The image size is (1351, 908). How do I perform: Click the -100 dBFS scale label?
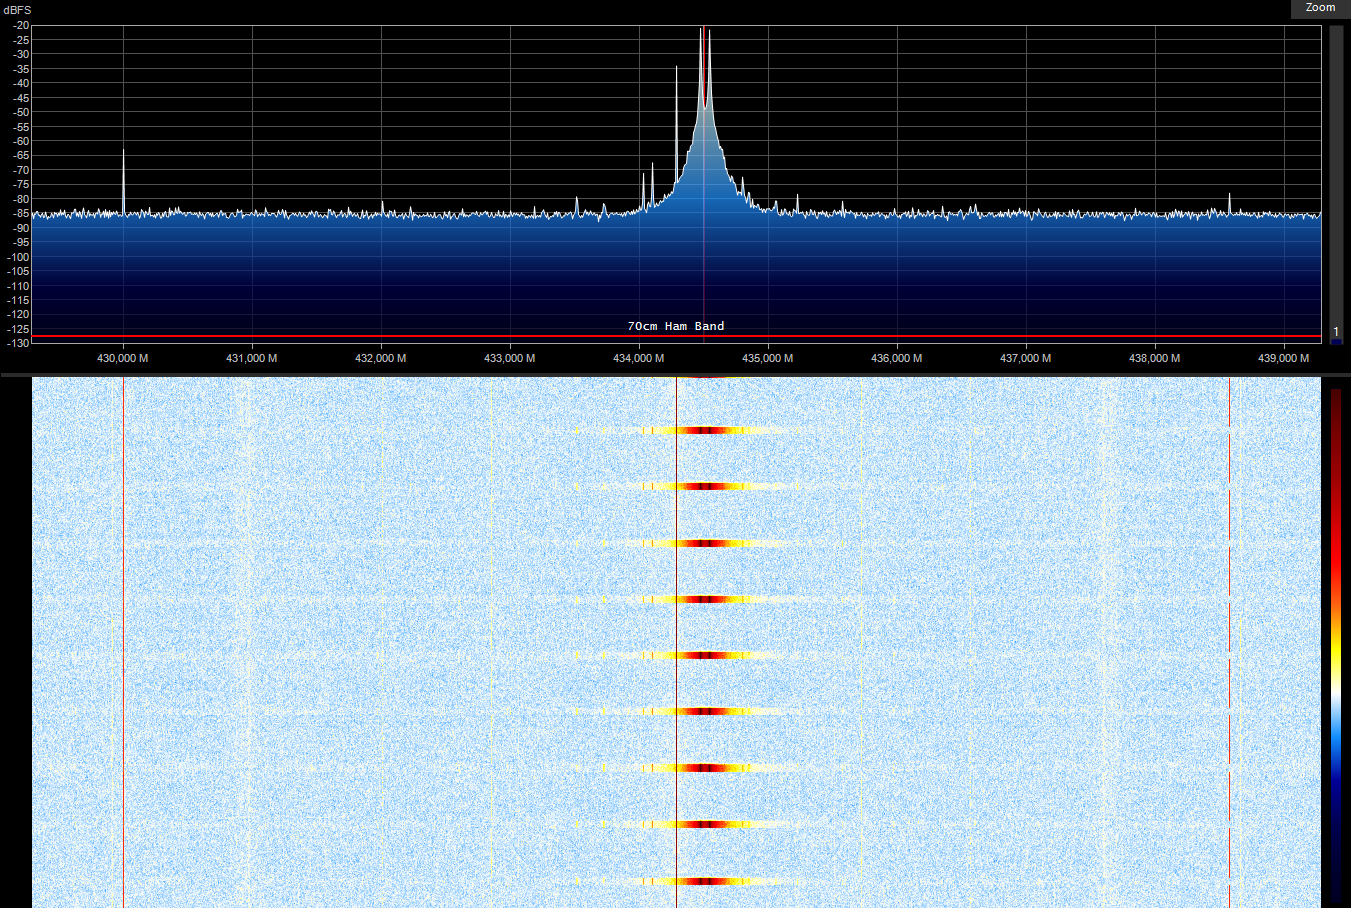click(19, 257)
